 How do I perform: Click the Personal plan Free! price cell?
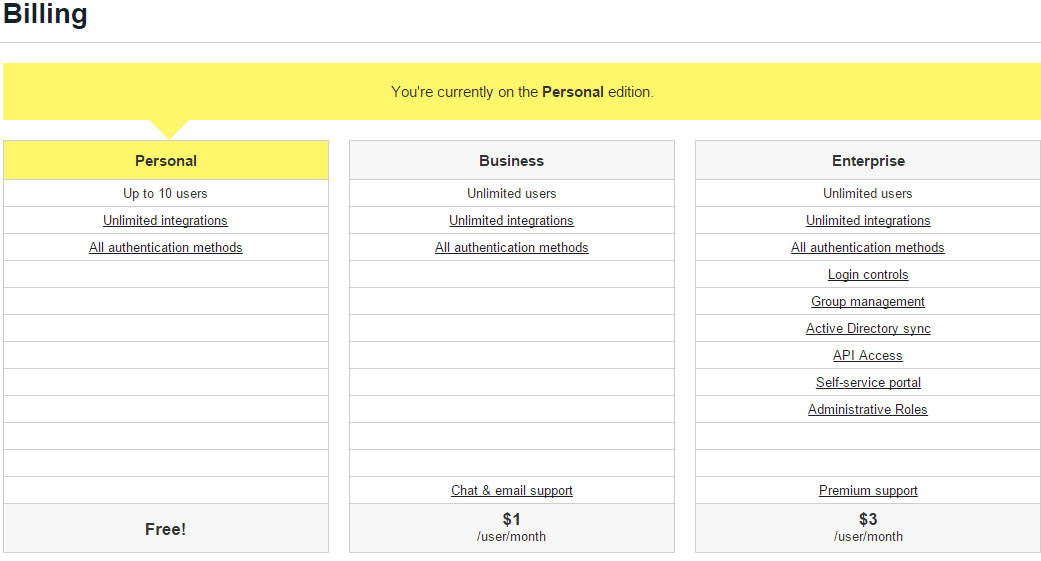click(166, 529)
